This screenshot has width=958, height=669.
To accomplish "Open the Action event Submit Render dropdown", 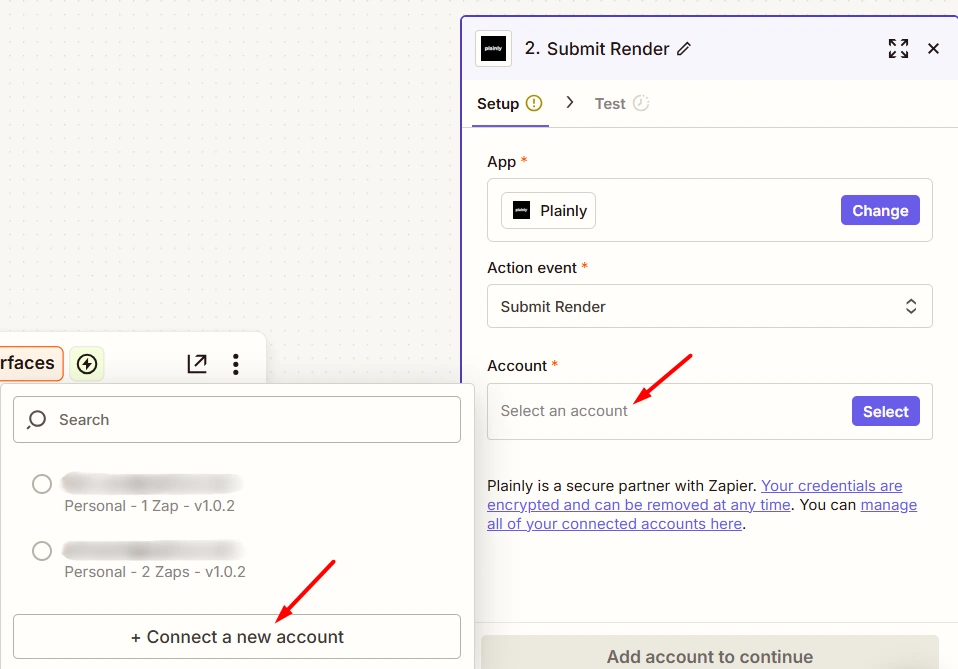I will (x=709, y=306).
